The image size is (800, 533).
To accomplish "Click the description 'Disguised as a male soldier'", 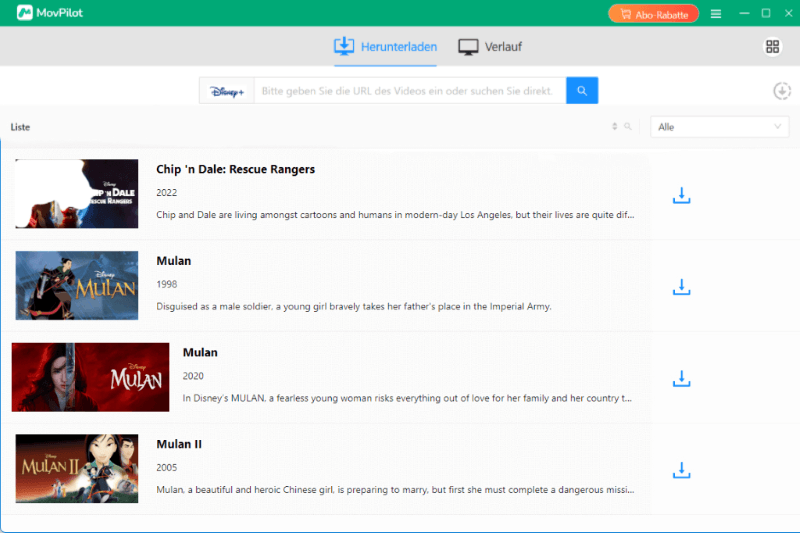I will (354, 307).
